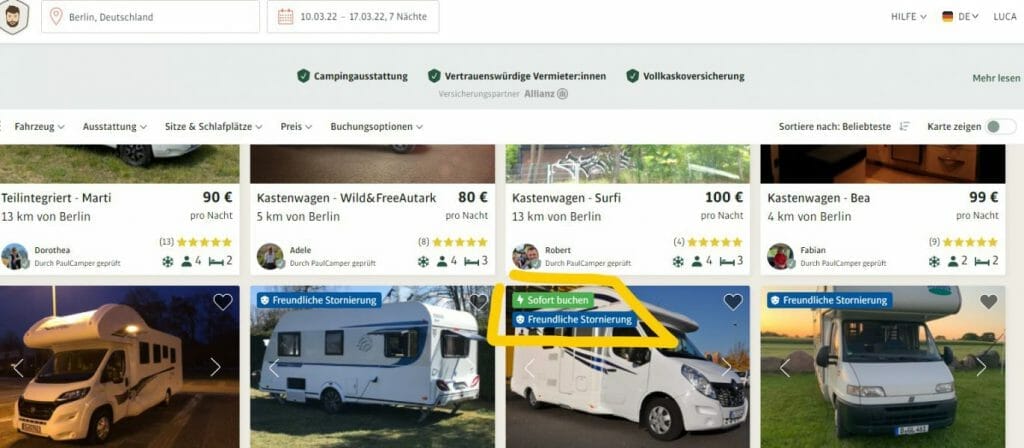
Task: Open the Buchungsoptionen filter
Action: 377,127
